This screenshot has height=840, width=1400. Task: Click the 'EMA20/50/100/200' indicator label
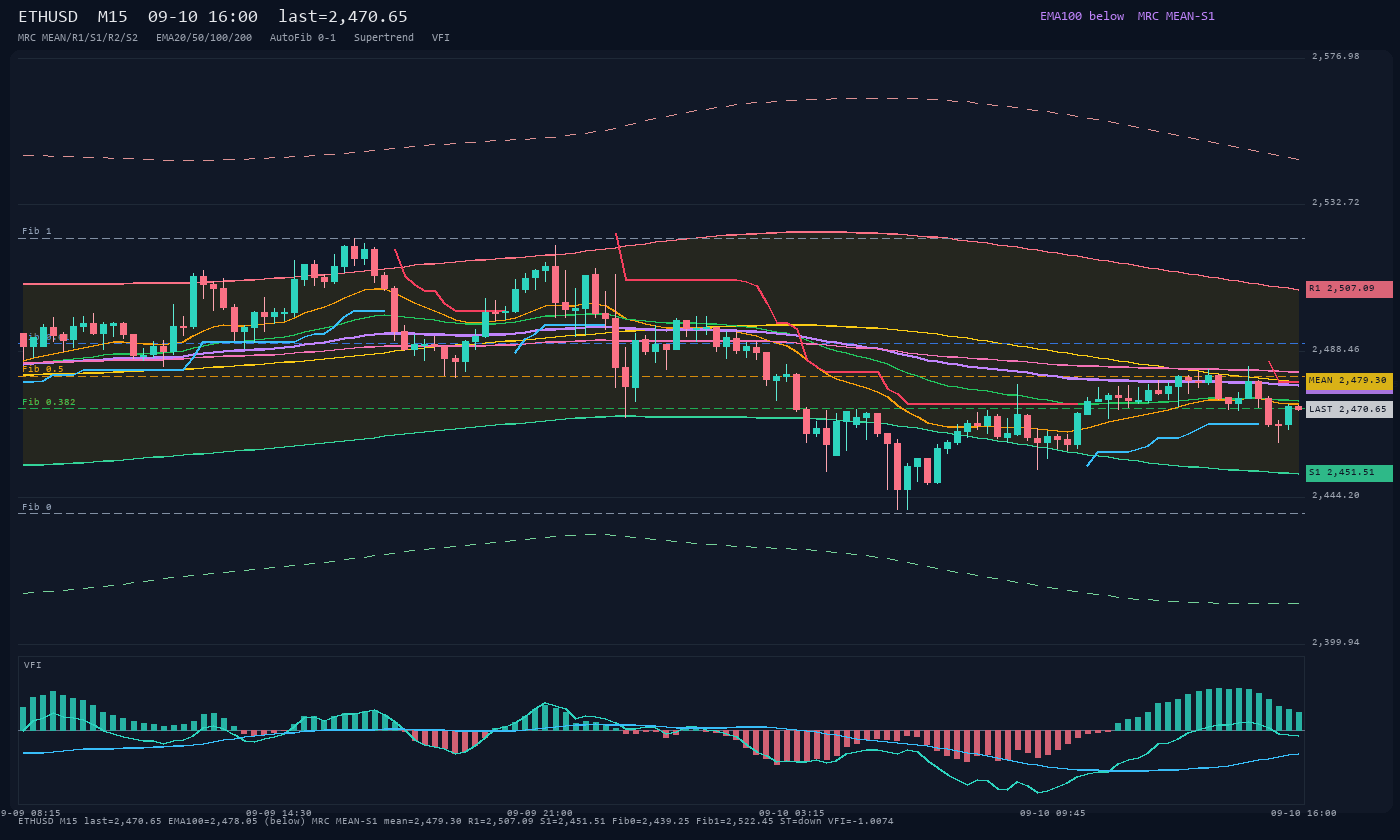click(x=204, y=38)
